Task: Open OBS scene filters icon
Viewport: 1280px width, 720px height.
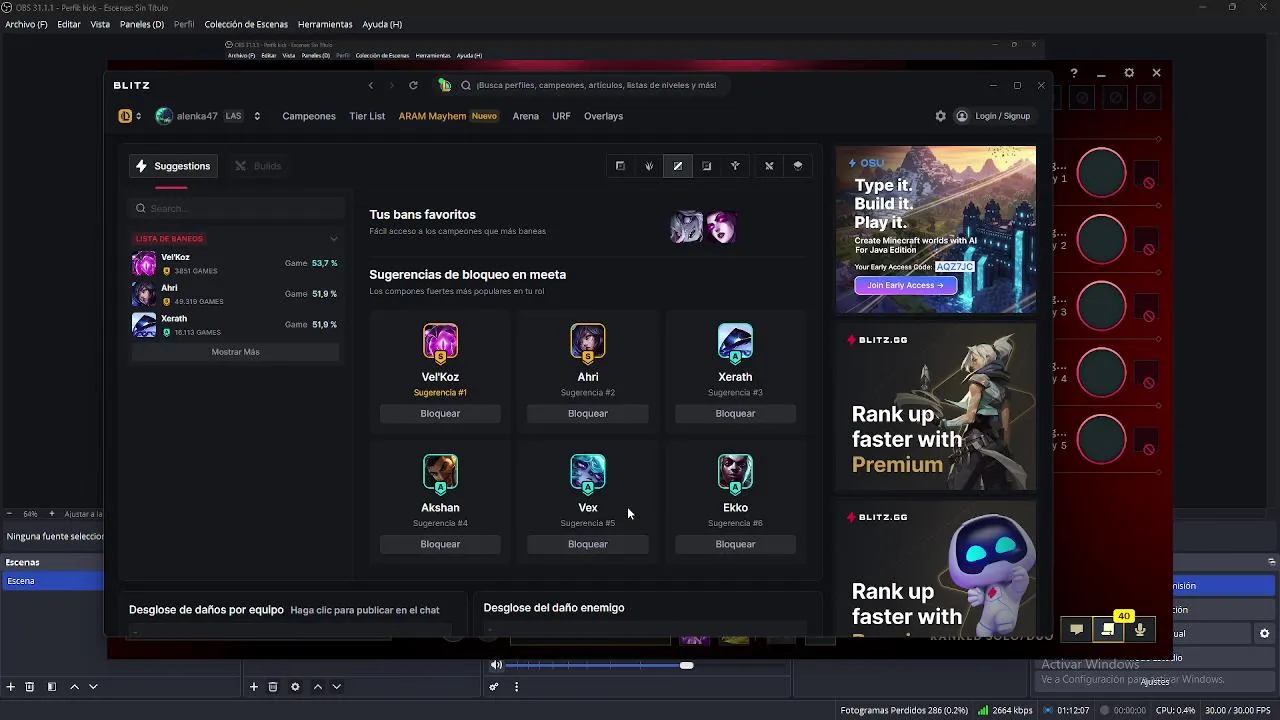Action: [x=52, y=687]
